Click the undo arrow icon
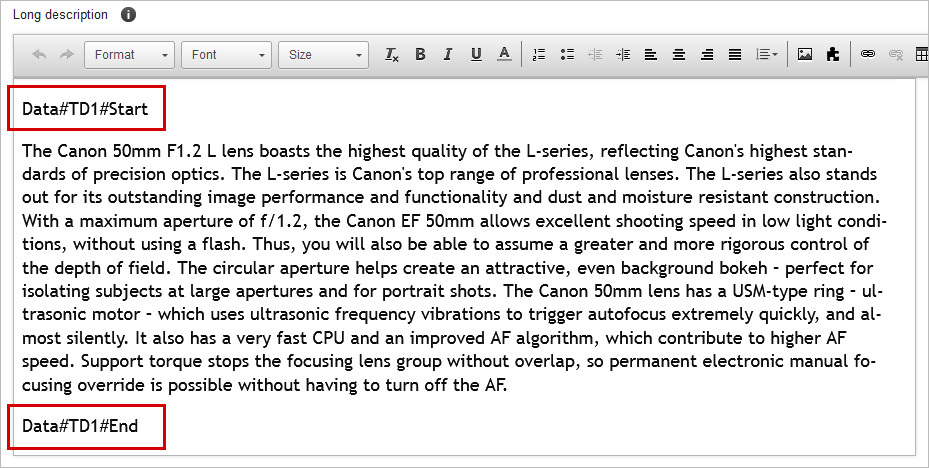This screenshot has width=929, height=468. (x=39, y=55)
